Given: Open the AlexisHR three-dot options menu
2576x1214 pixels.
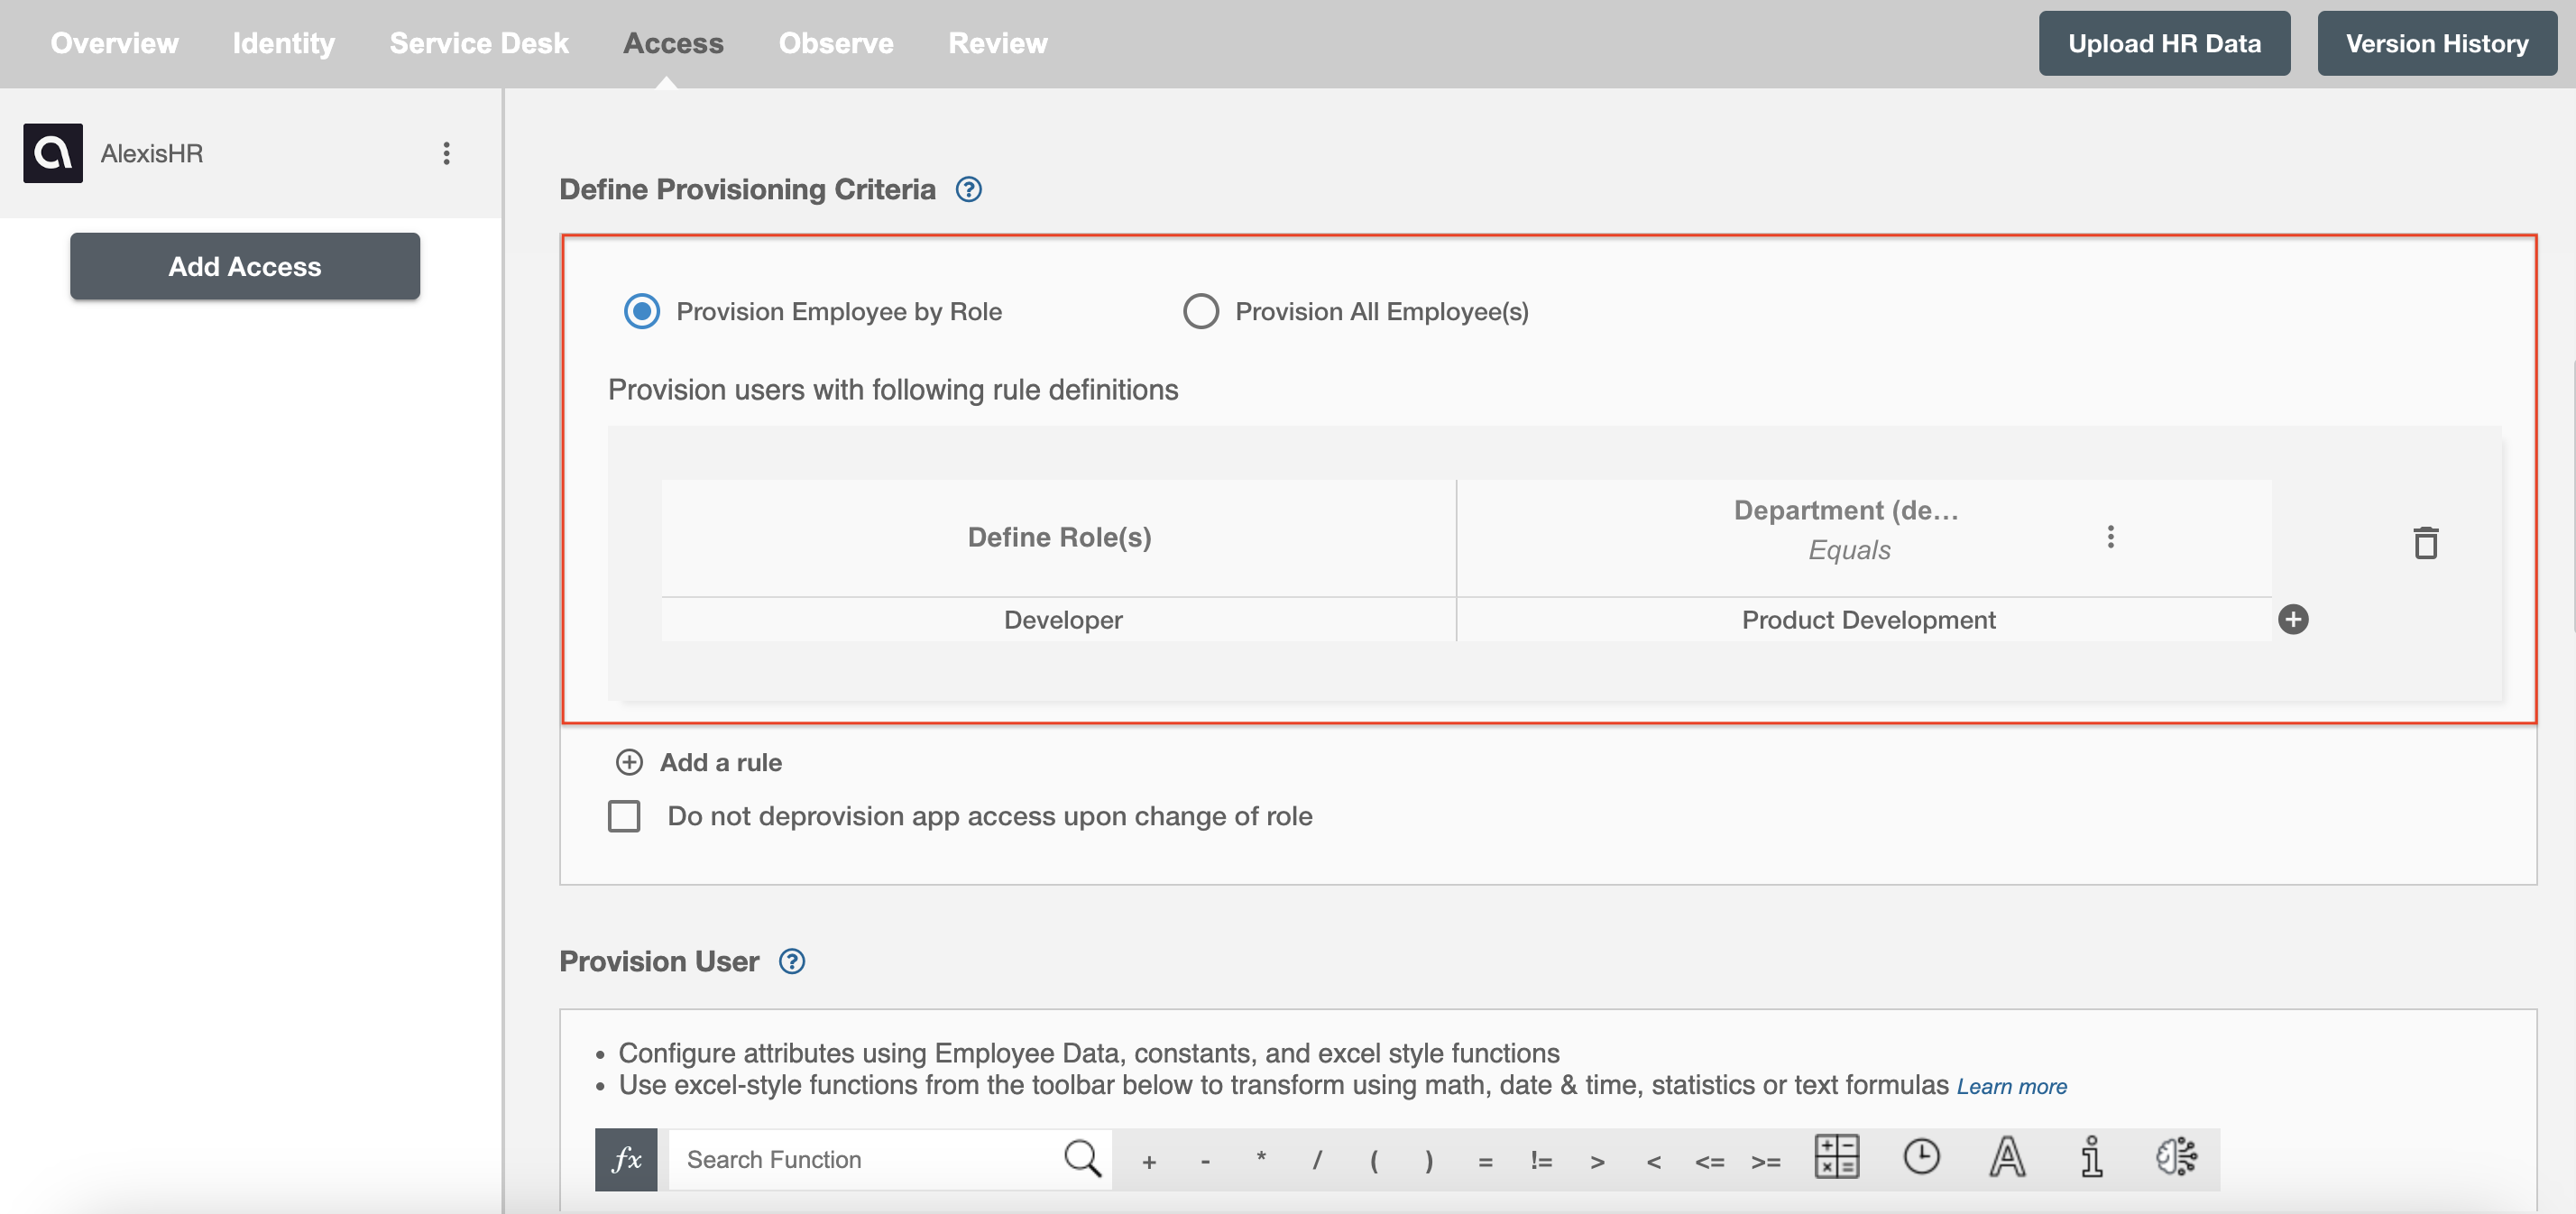Looking at the screenshot, I should [446, 153].
